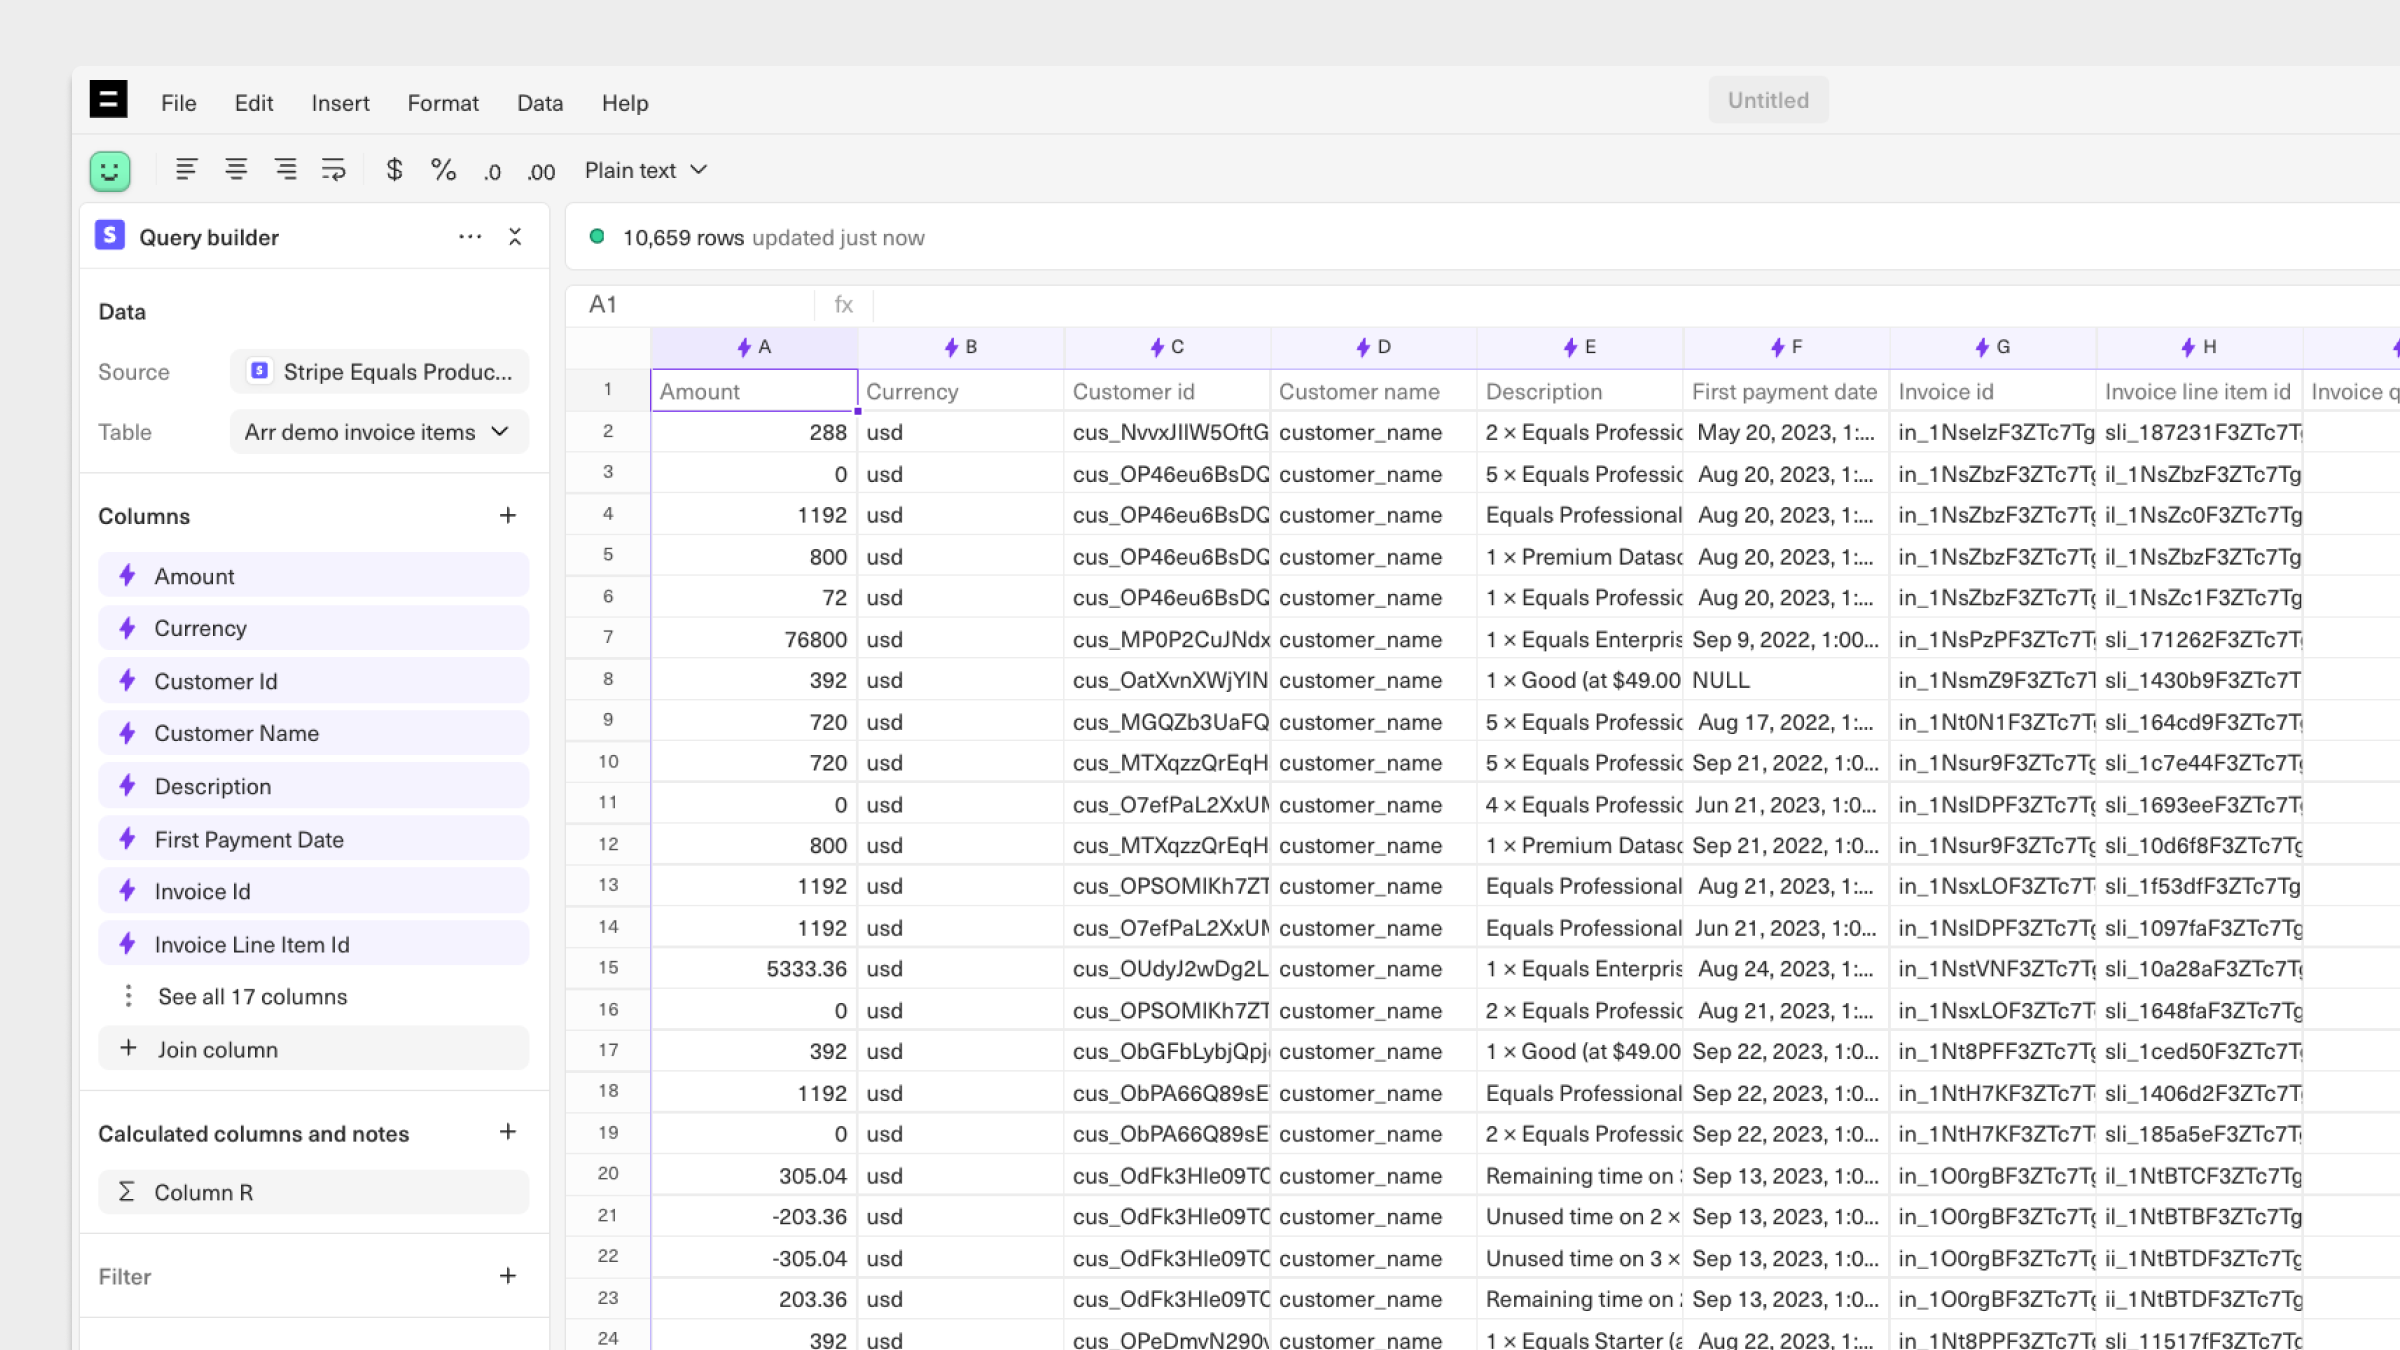Apply dollar currency format
Image resolution: width=2400 pixels, height=1350 pixels.
394,170
